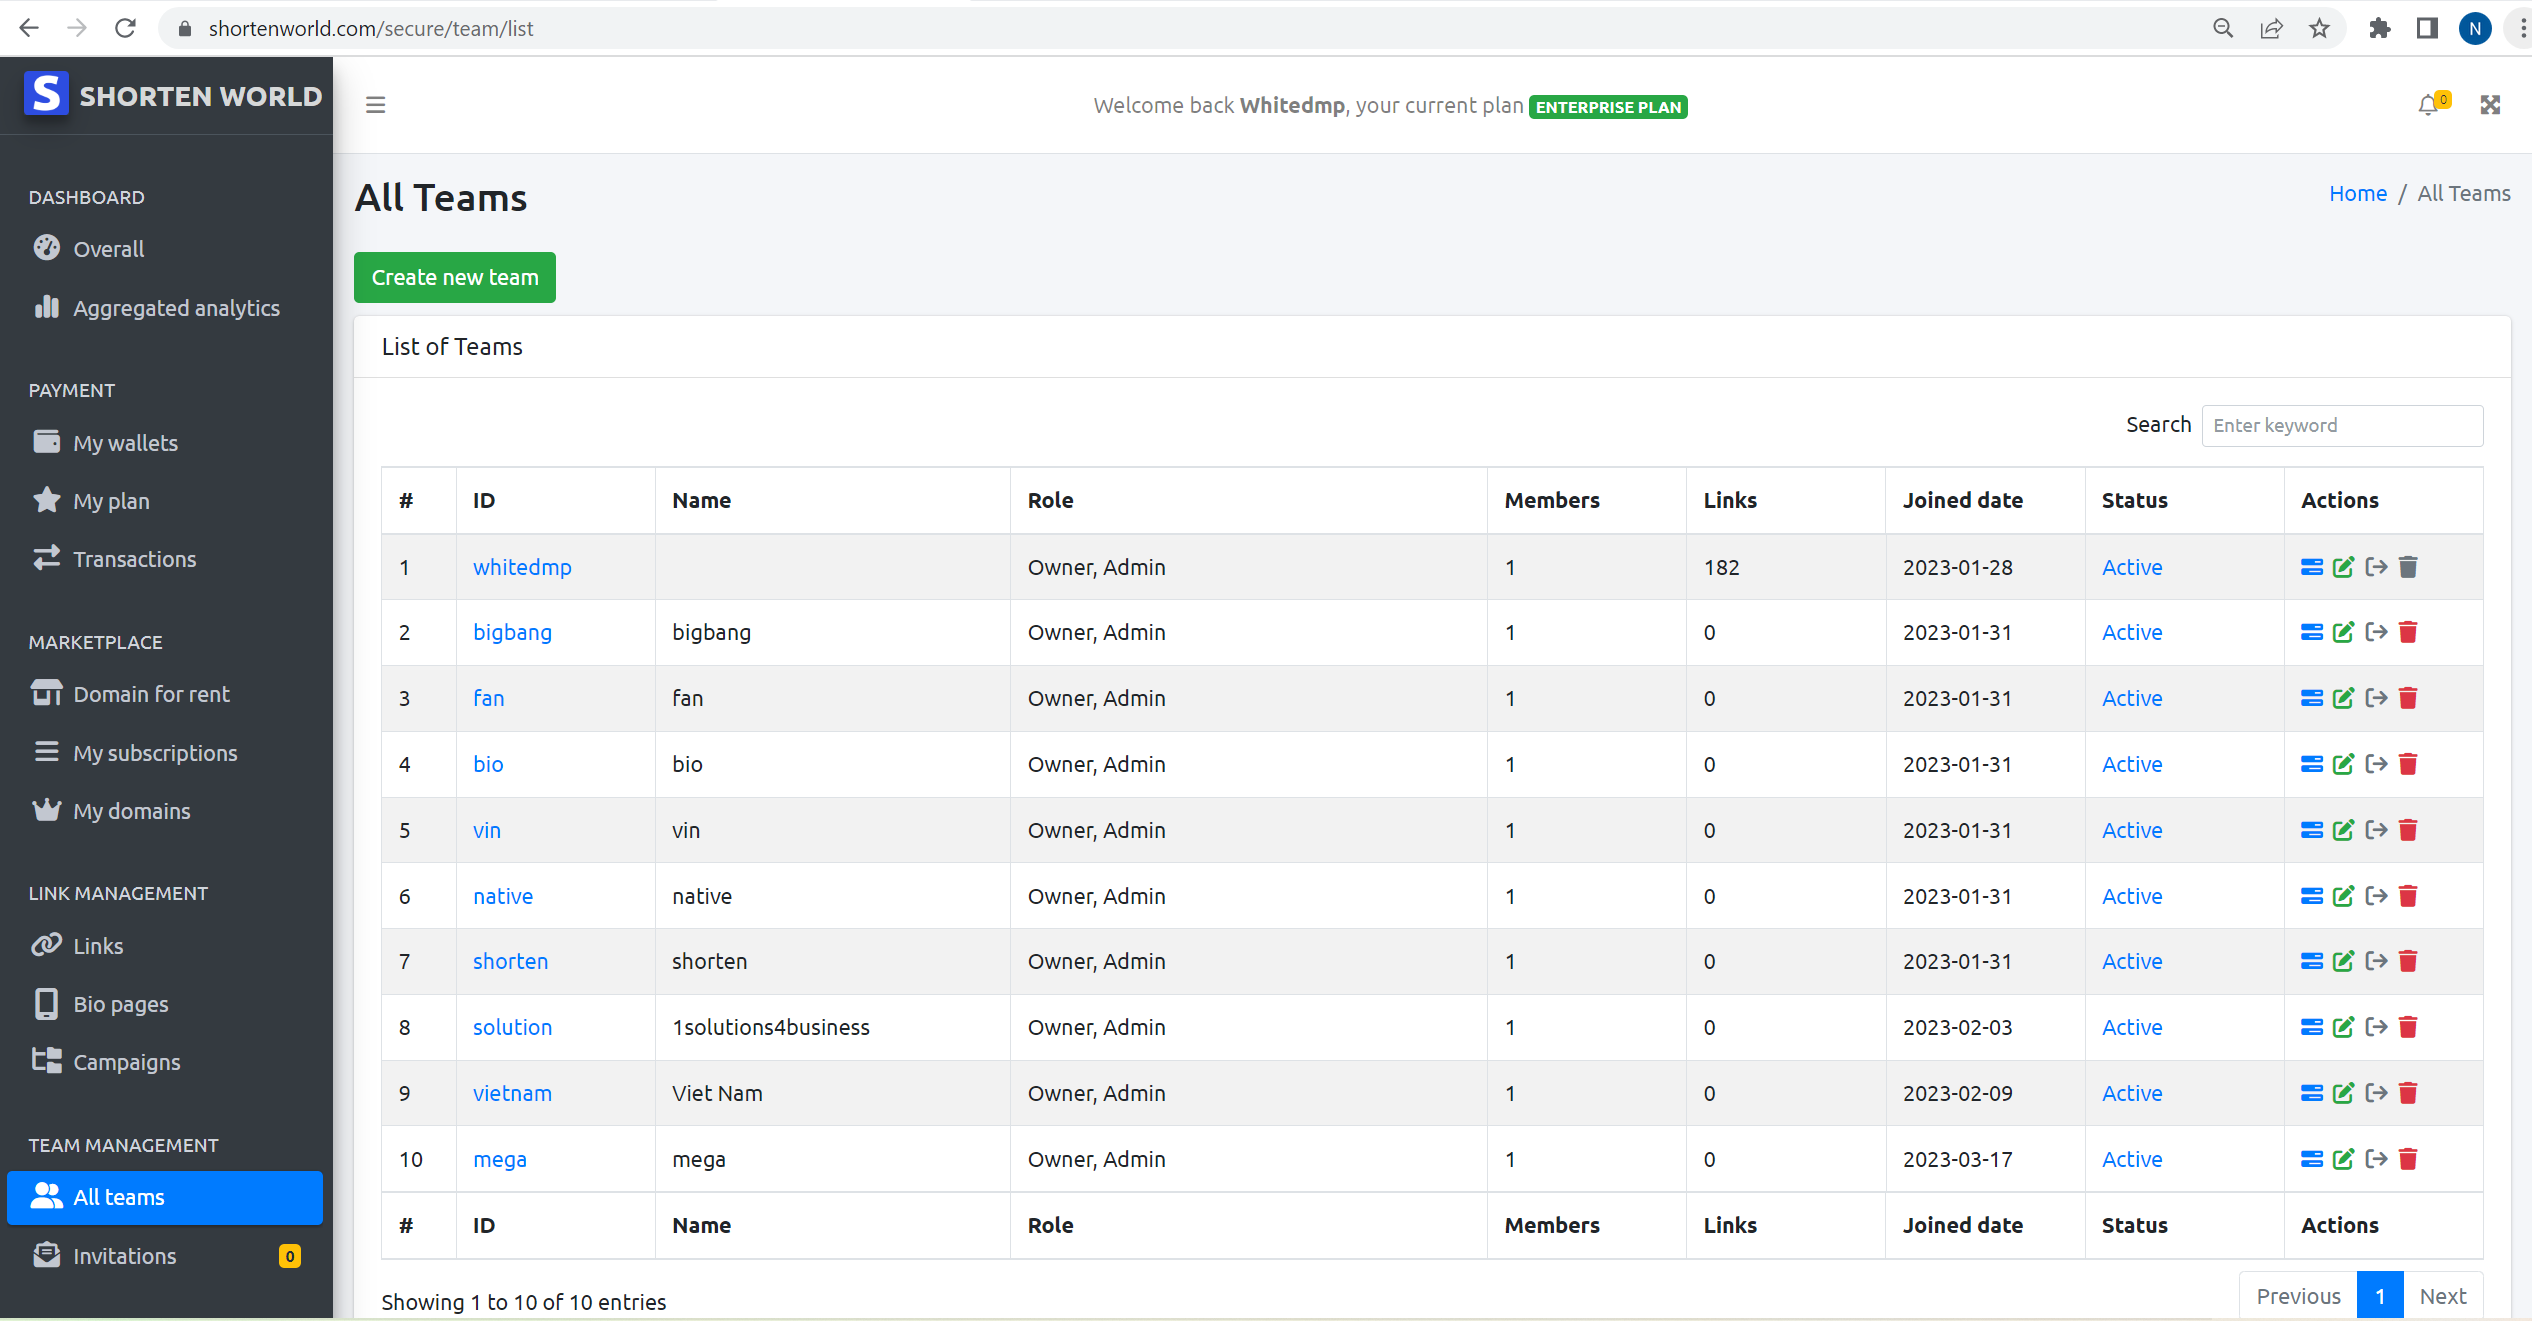
Task: Click the Shorten World logo
Action: point(173,95)
